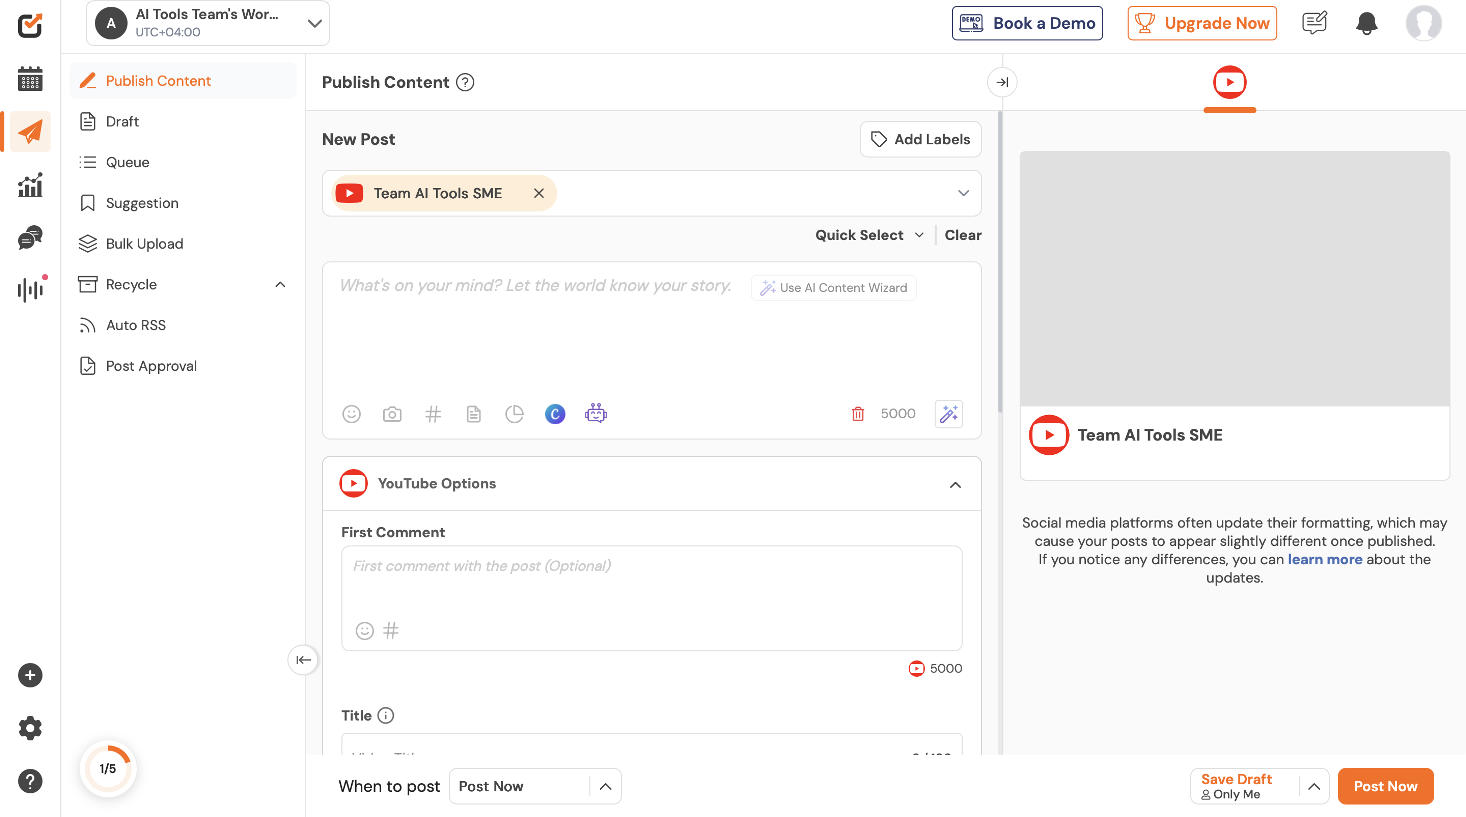Open the emoji picker in the post composer
Screen dimensions: 1466x817
pyautogui.click(x=351, y=413)
